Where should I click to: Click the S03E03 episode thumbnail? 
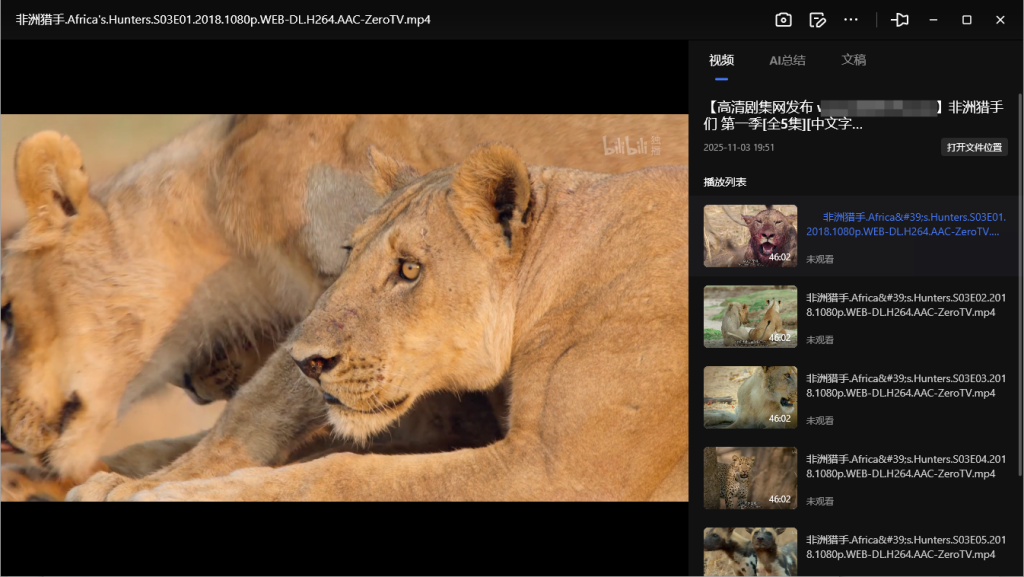coord(750,397)
